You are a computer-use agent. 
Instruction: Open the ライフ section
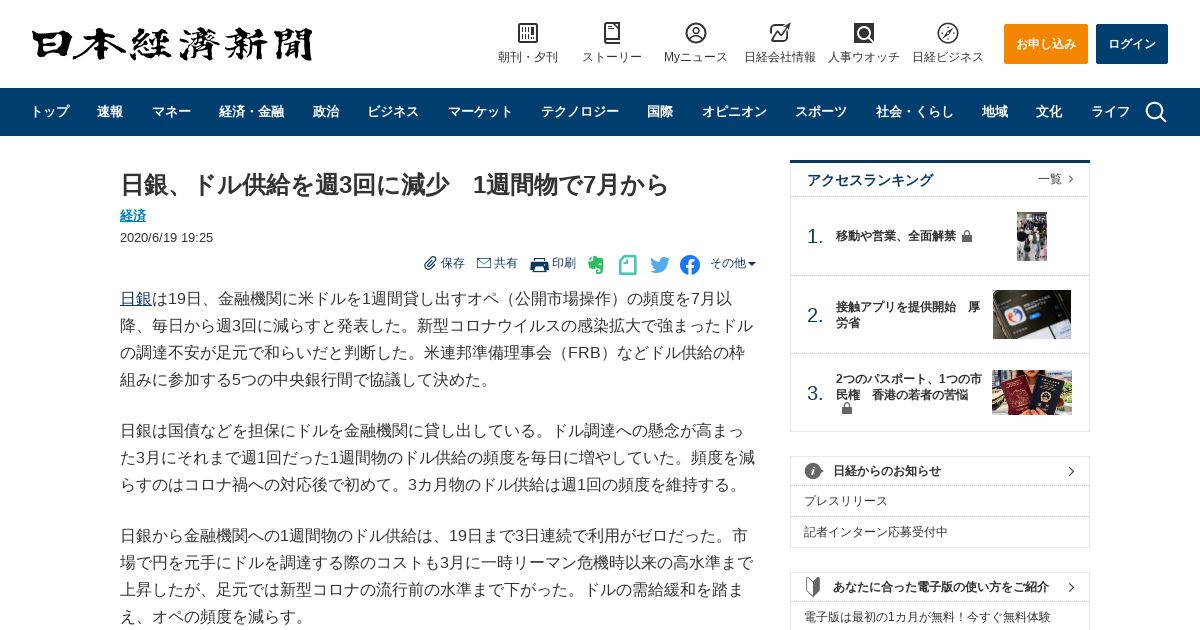click(x=1110, y=112)
